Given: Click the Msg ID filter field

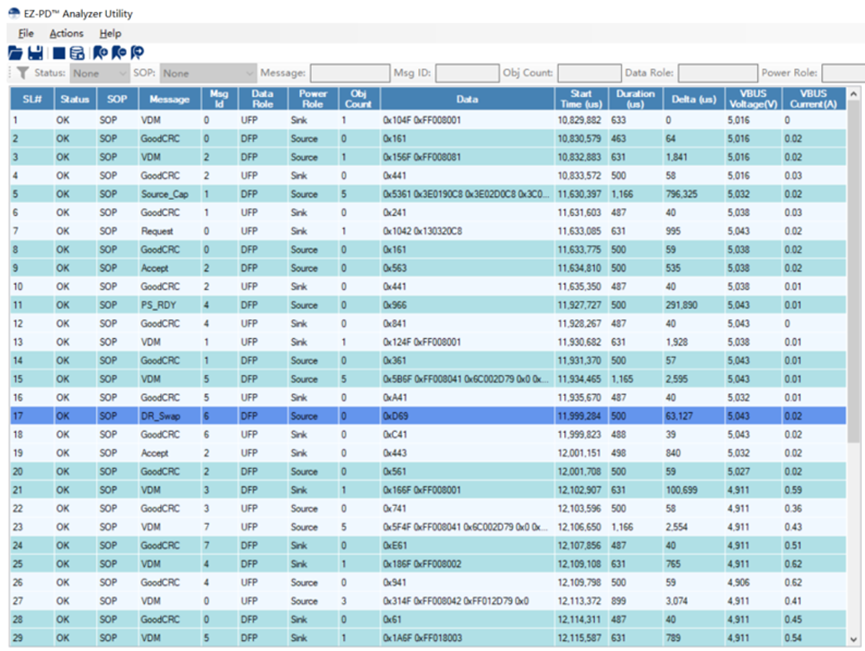Looking at the screenshot, I should [467, 73].
